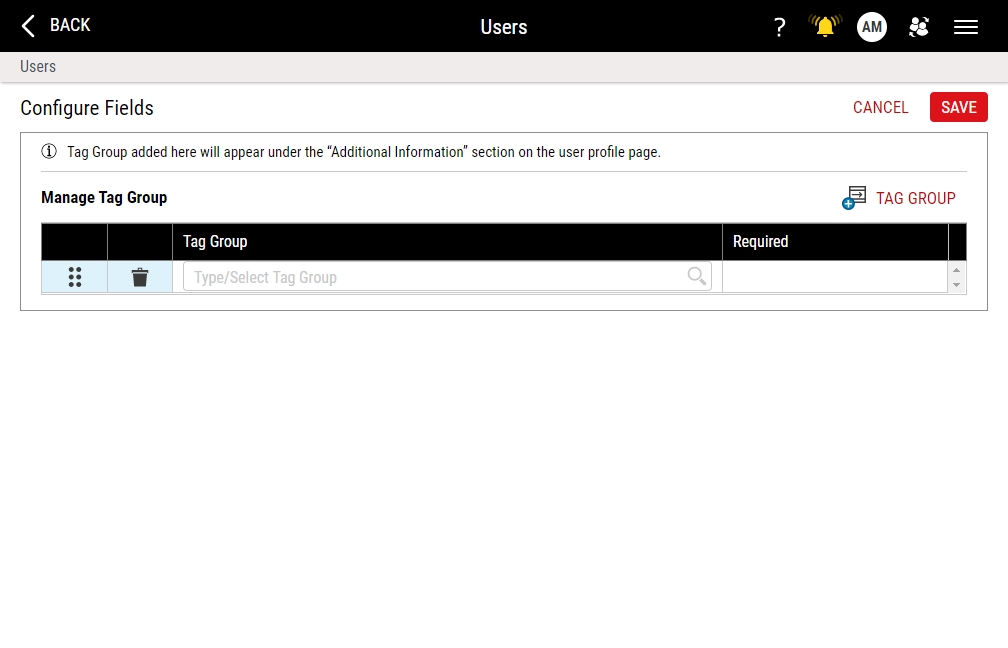Image resolution: width=1008 pixels, height=648 pixels.
Task: Click the down arrow of the Required spinner
Action: point(956,285)
